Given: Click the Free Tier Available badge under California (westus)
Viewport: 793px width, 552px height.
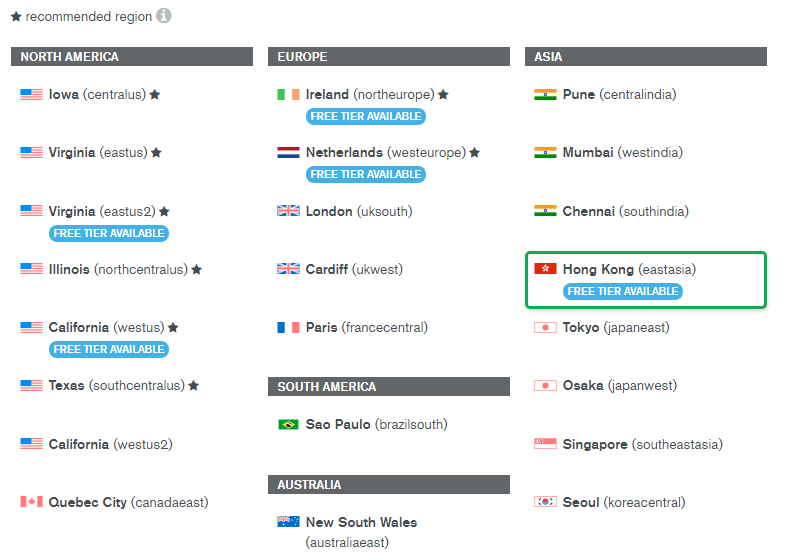Looking at the screenshot, I should tap(109, 349).
